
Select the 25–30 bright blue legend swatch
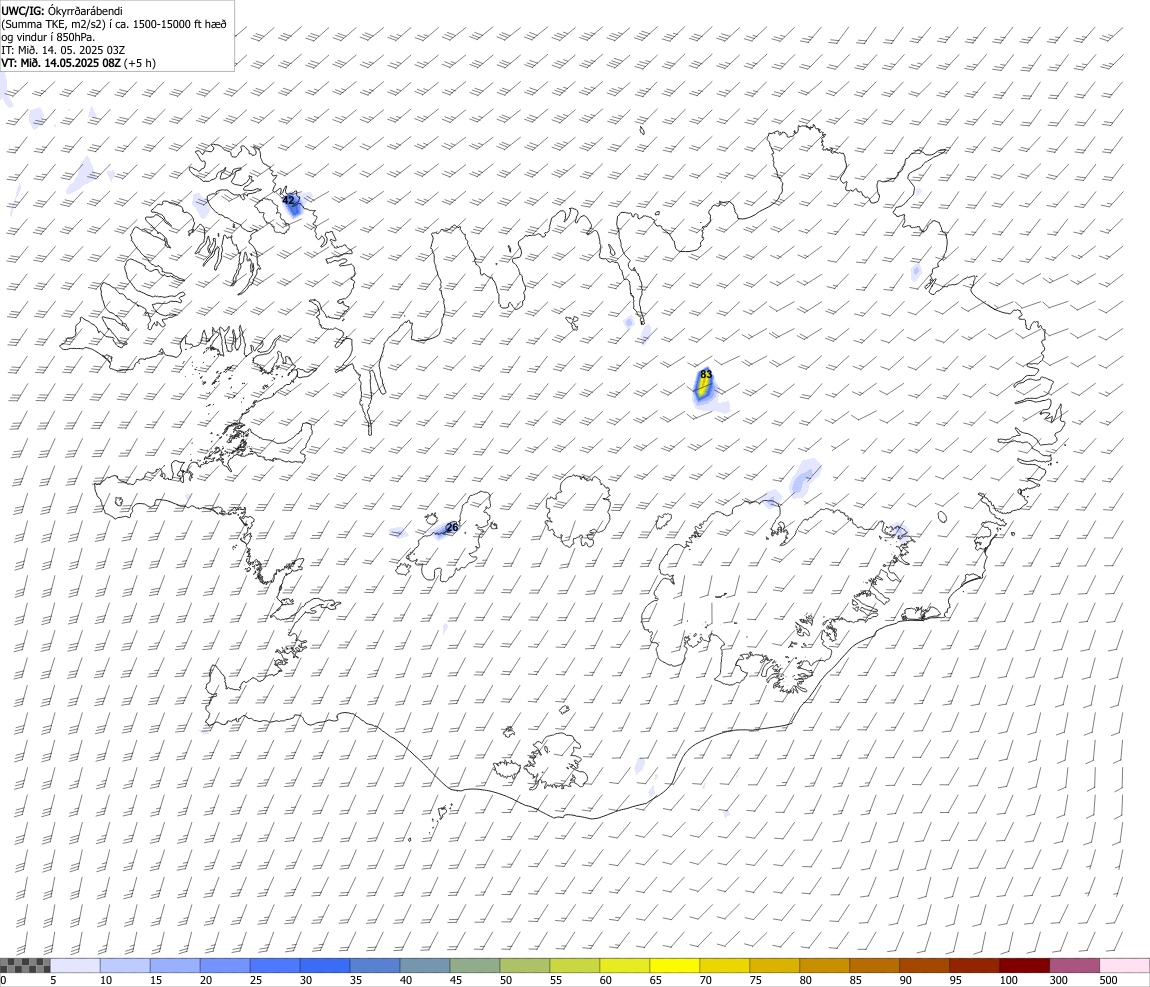pos(275,965)
